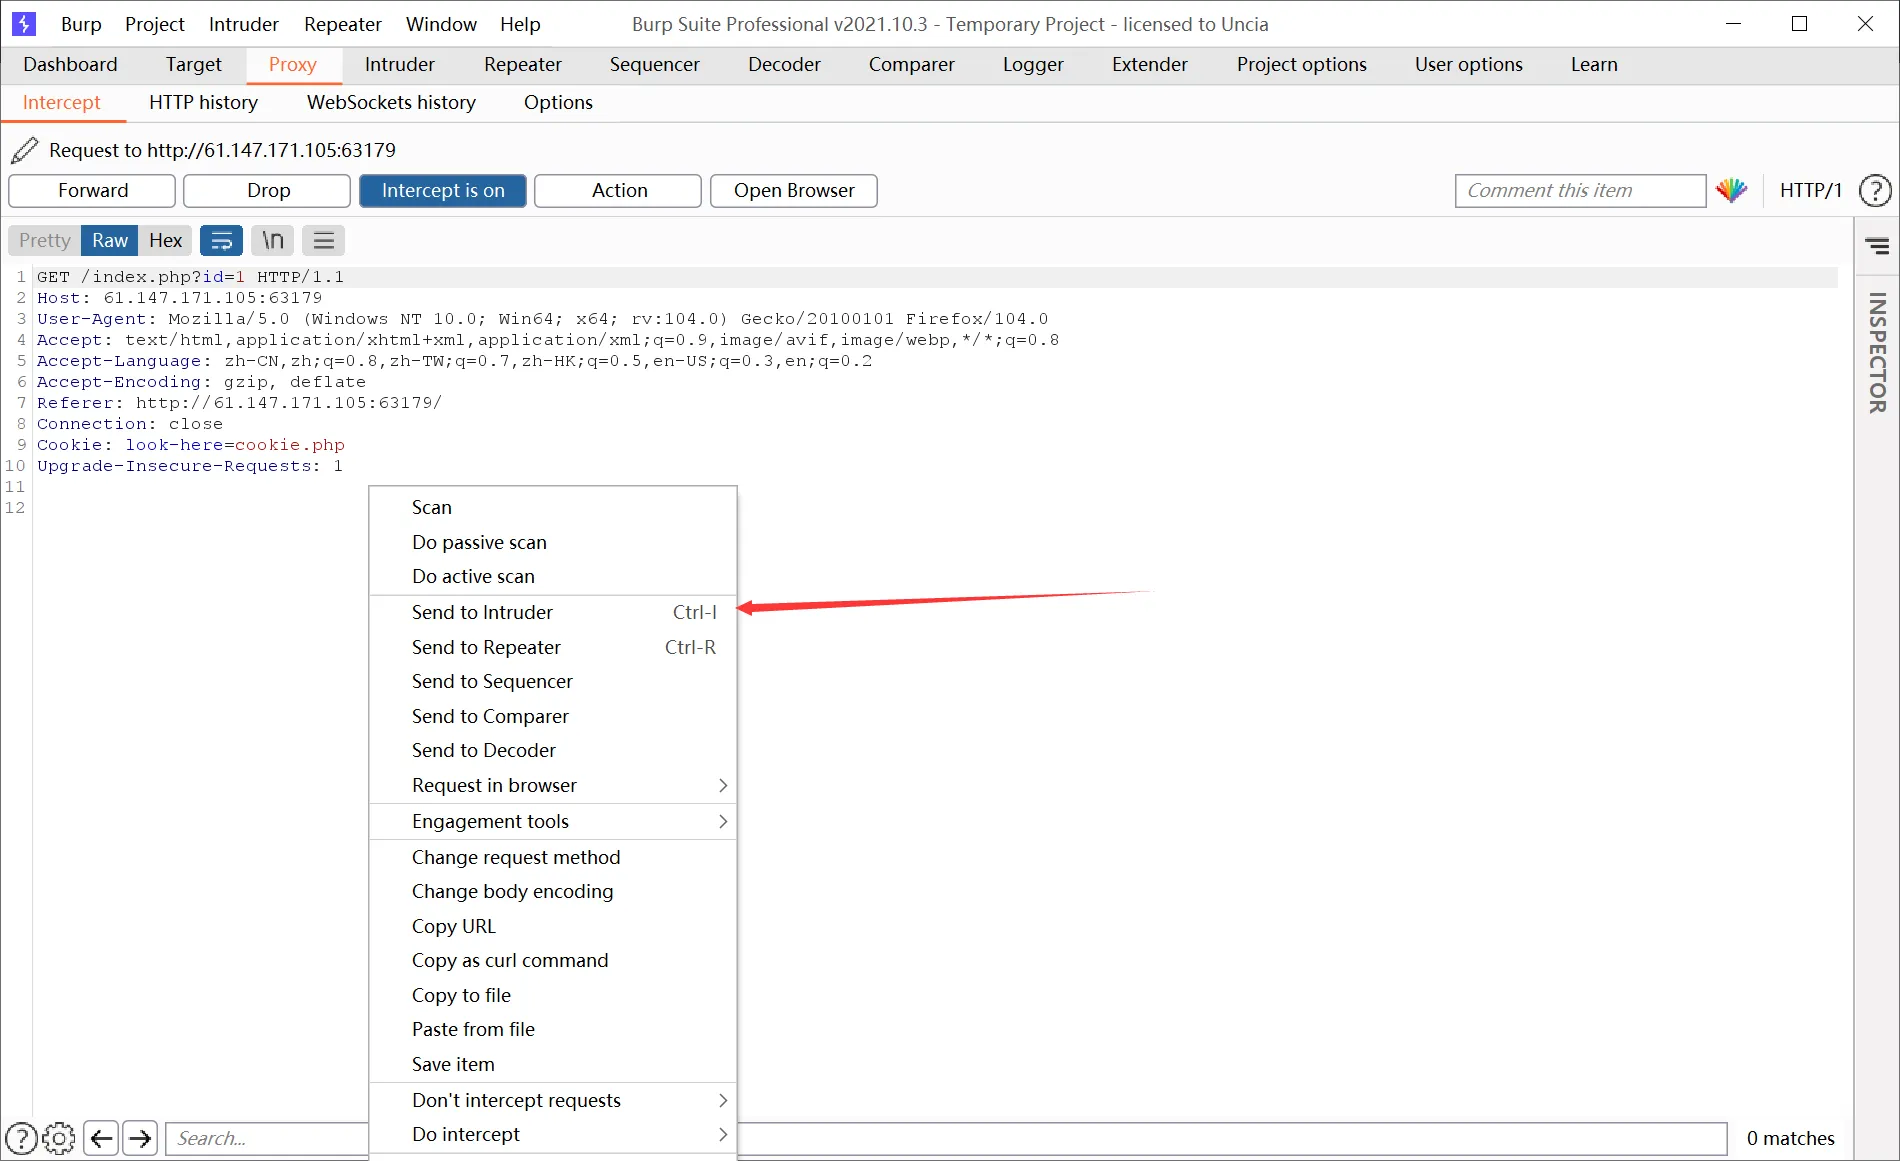The image size is (1900, 1161).
Task: Open the proxy Options sub-tab
Action: click(558, 102)
